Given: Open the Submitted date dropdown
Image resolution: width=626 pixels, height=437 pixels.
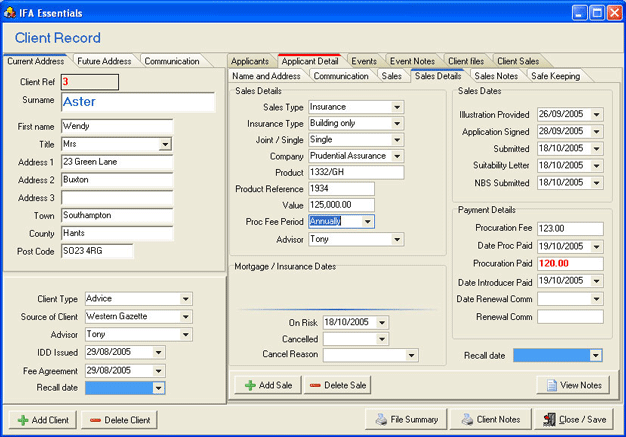Looking at the screenshot, I should coord(596,149).
